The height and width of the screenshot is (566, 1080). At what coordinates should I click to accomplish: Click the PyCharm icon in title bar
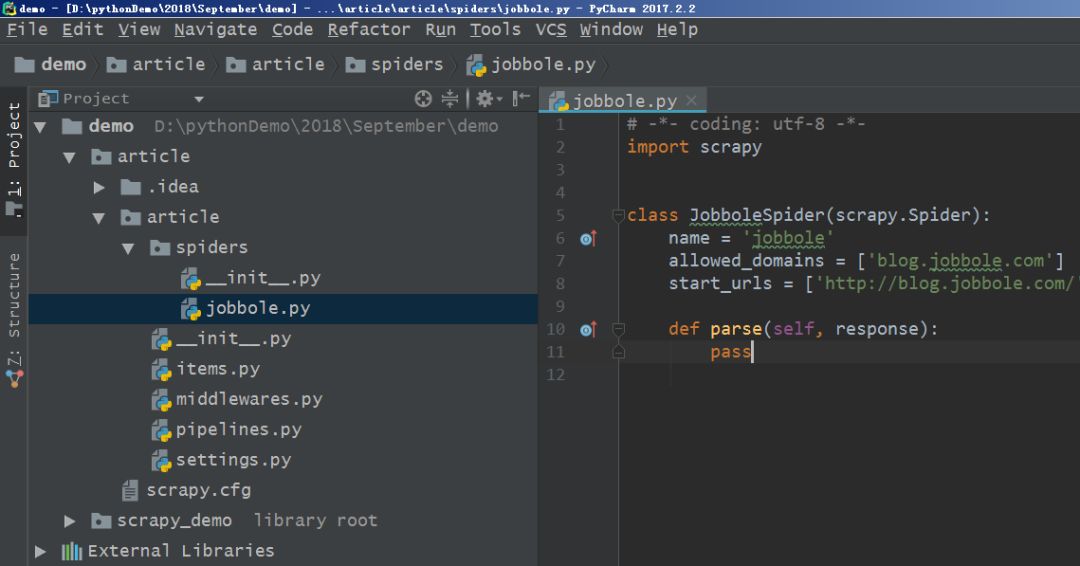[x=9, y=8]
